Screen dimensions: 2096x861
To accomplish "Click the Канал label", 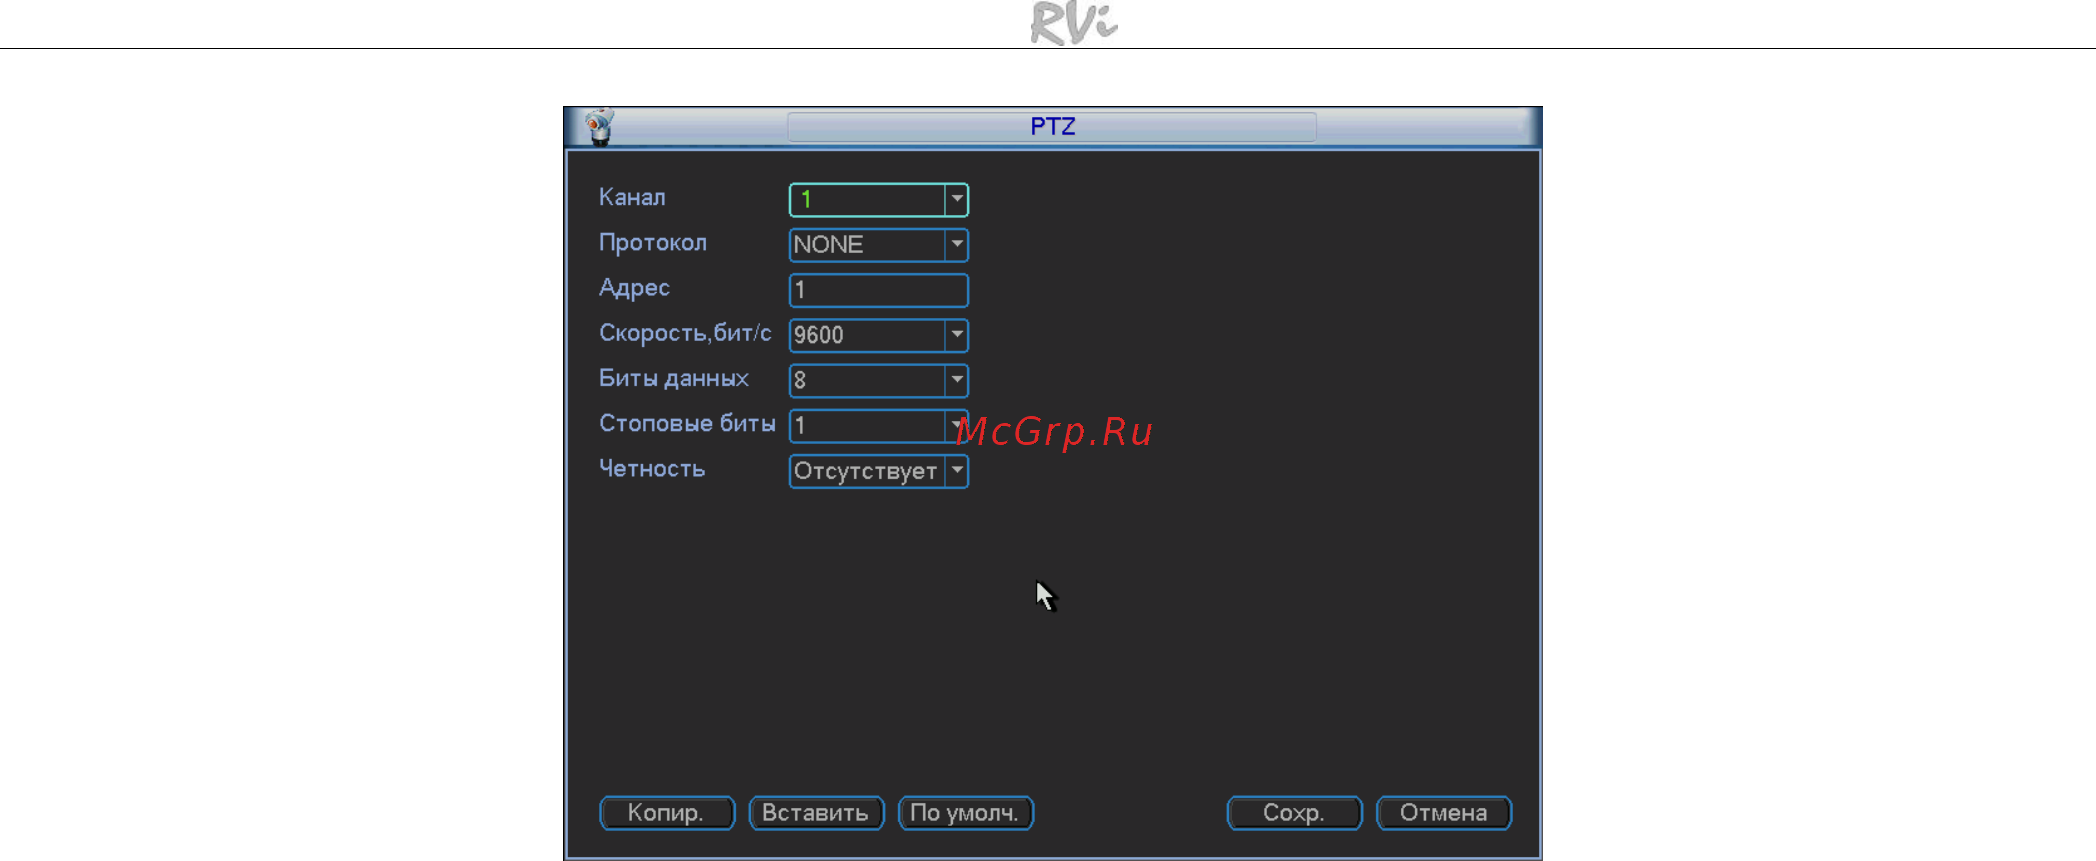I will tap(632, 197).
